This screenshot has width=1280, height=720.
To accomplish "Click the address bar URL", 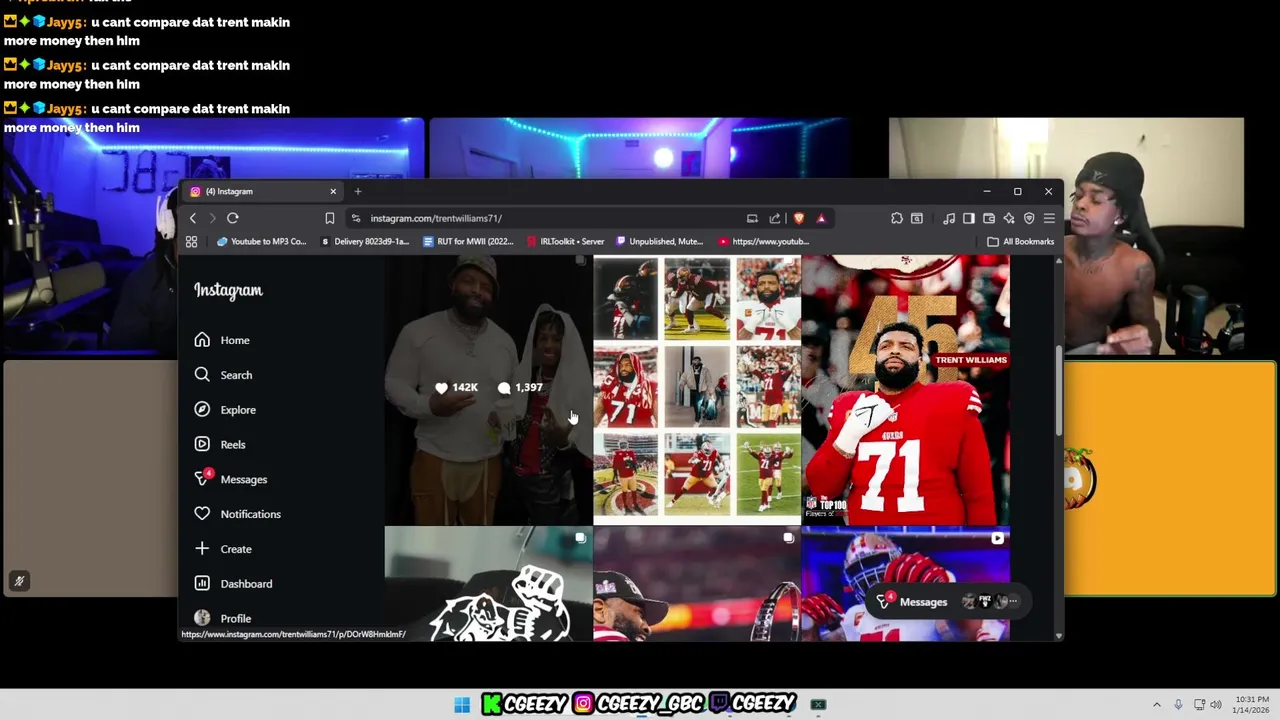I will [436, 218].
